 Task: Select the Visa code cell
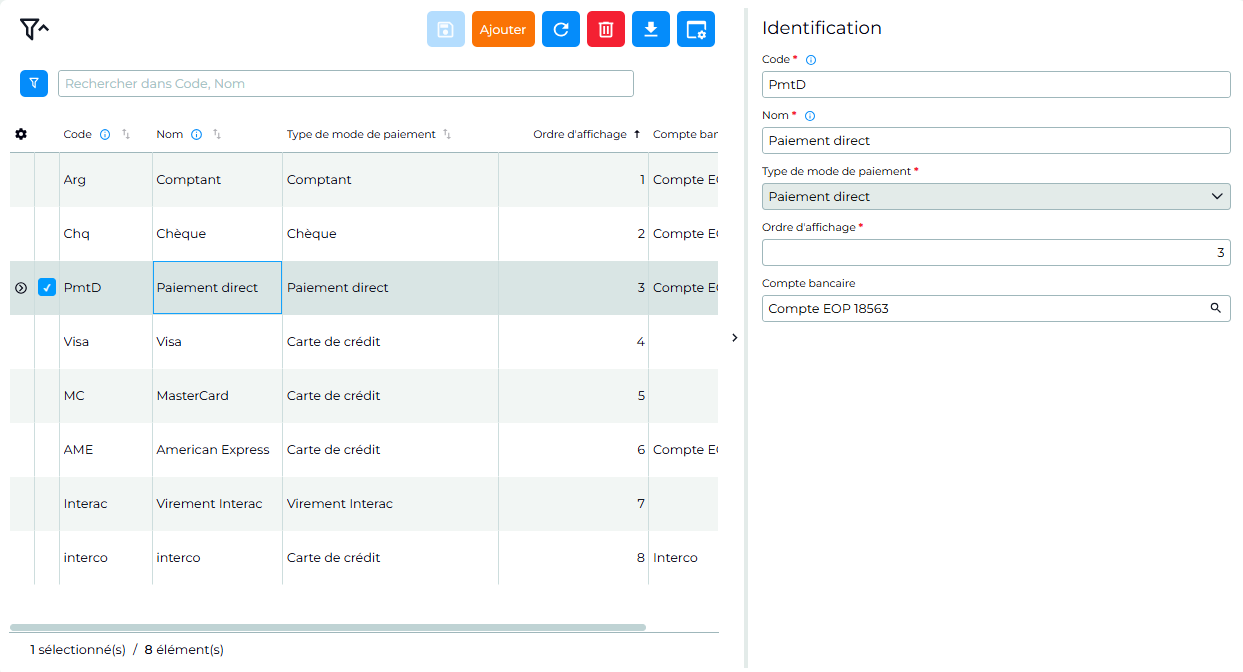[106, 342]
